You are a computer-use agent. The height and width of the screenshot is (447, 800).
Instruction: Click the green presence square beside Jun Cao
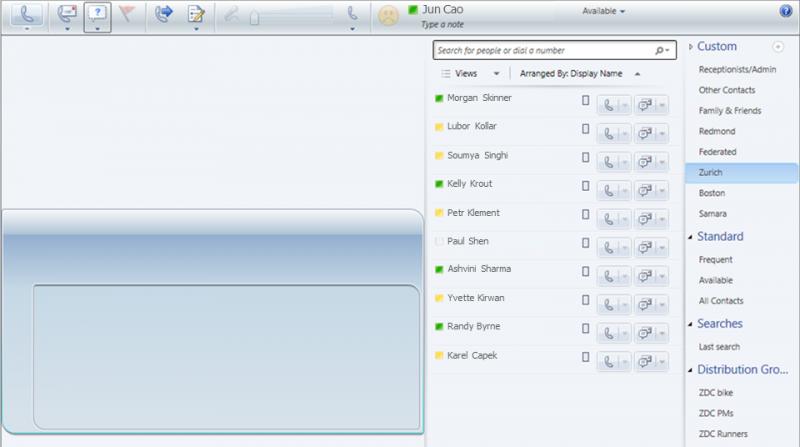pos(413,9)
